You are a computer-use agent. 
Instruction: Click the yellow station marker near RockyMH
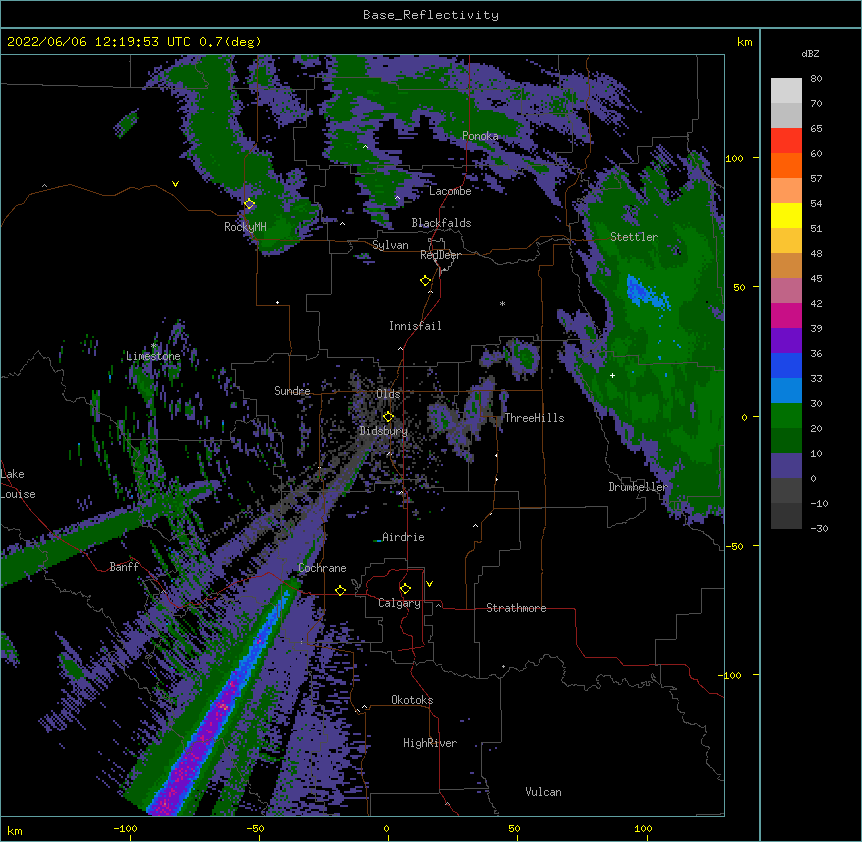[x=249, y=203]
